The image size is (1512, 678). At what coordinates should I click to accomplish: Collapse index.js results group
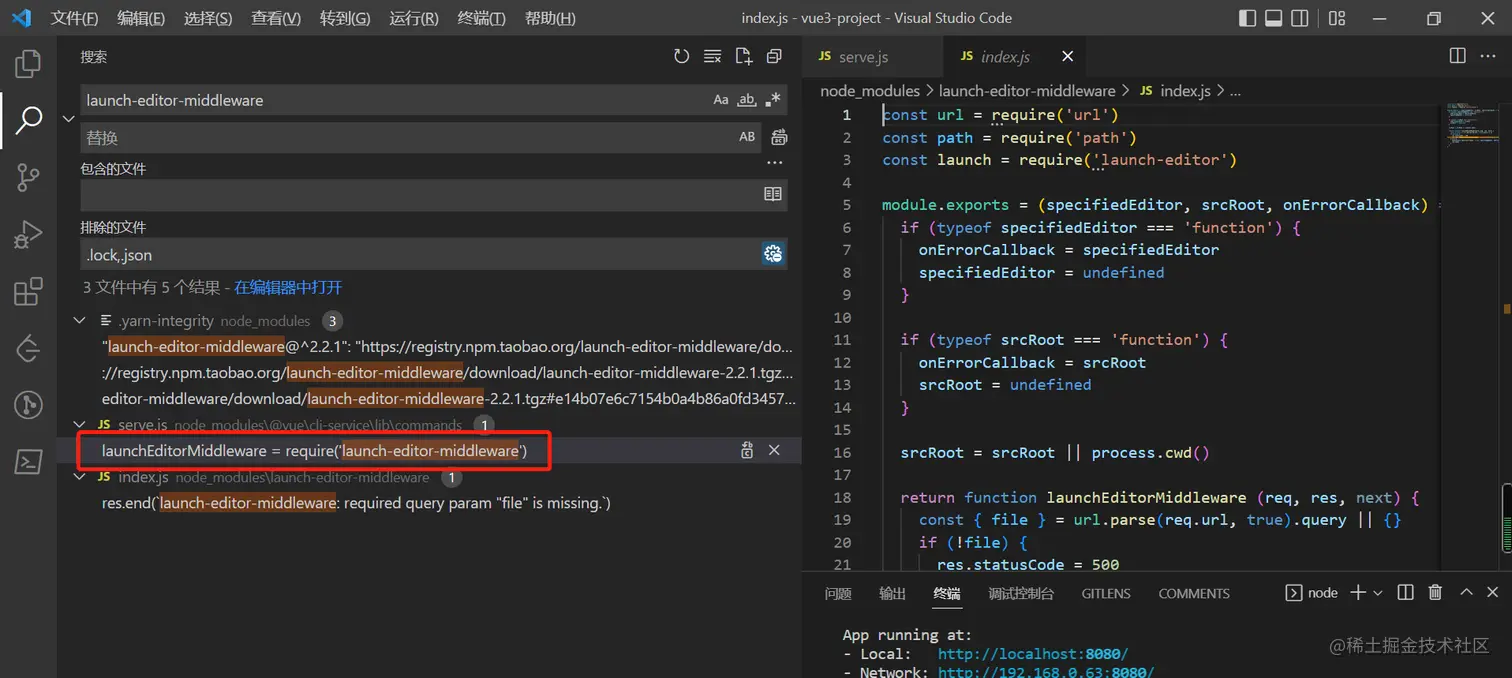tap(80, 478)
